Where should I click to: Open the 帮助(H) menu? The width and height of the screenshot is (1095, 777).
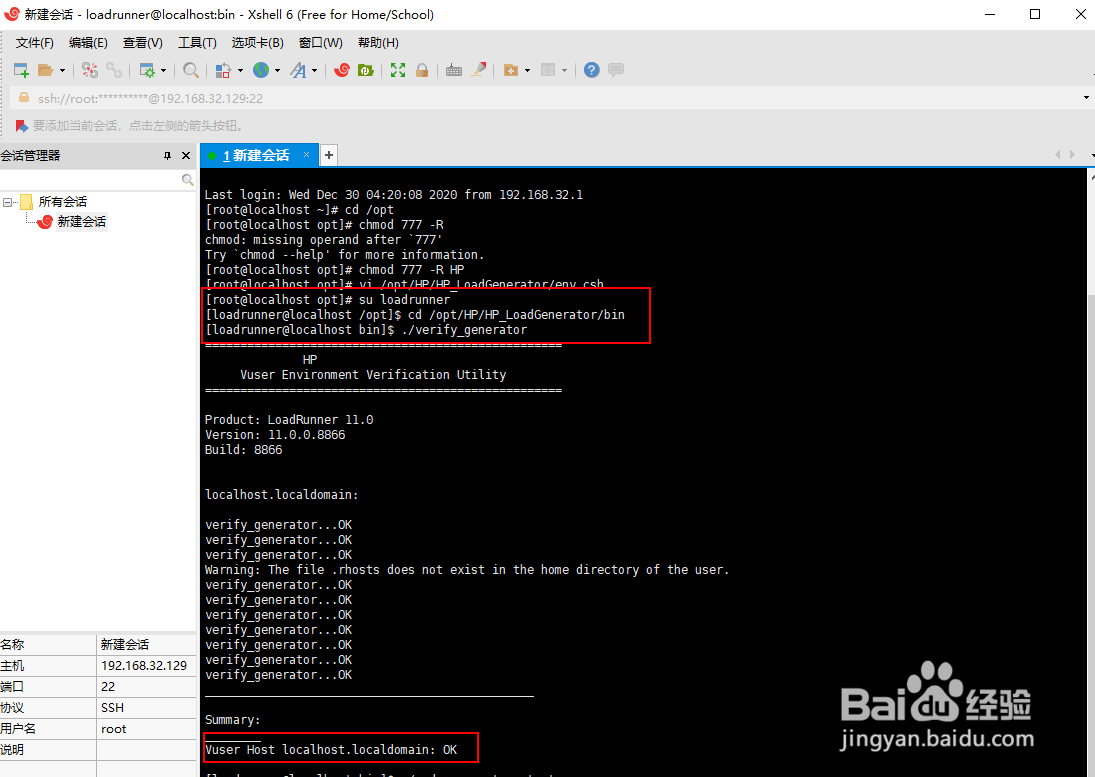pos(378,43)
